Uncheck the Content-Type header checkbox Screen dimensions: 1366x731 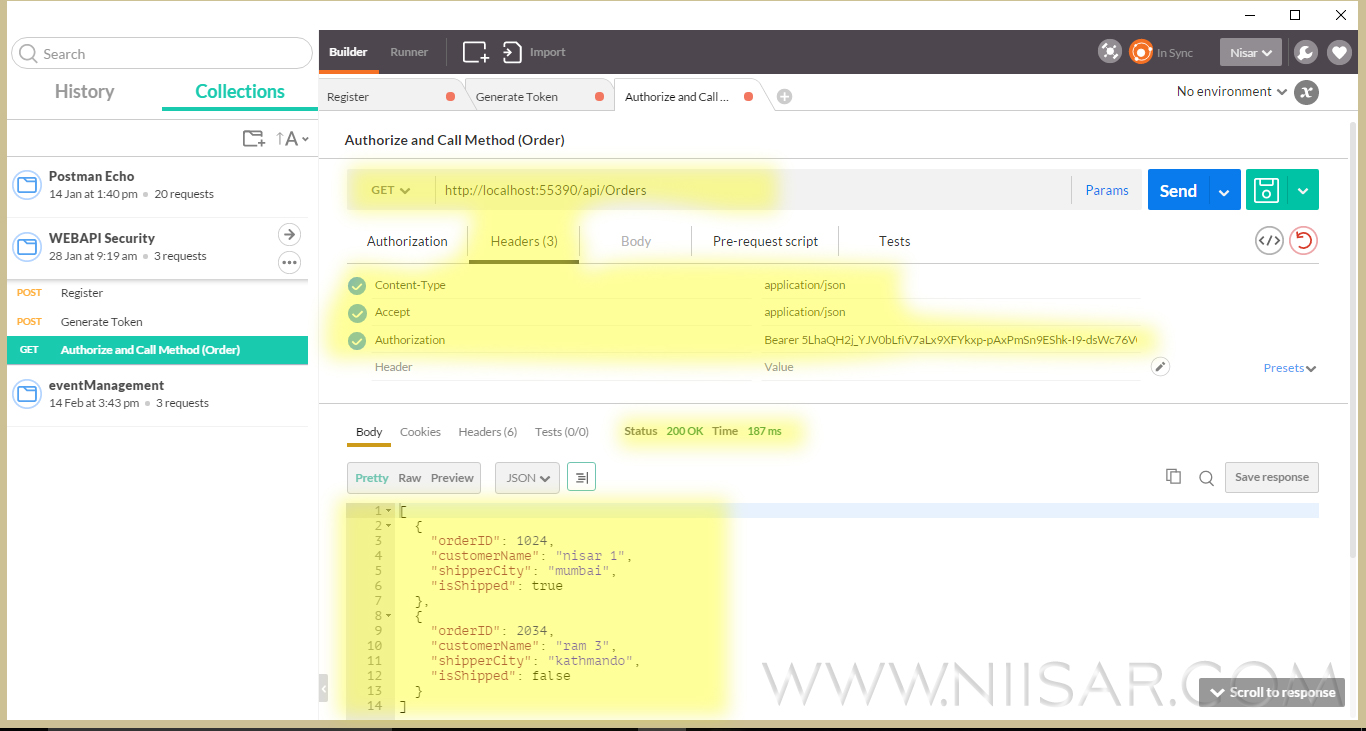pyautogui.click(x=357, y=286)
